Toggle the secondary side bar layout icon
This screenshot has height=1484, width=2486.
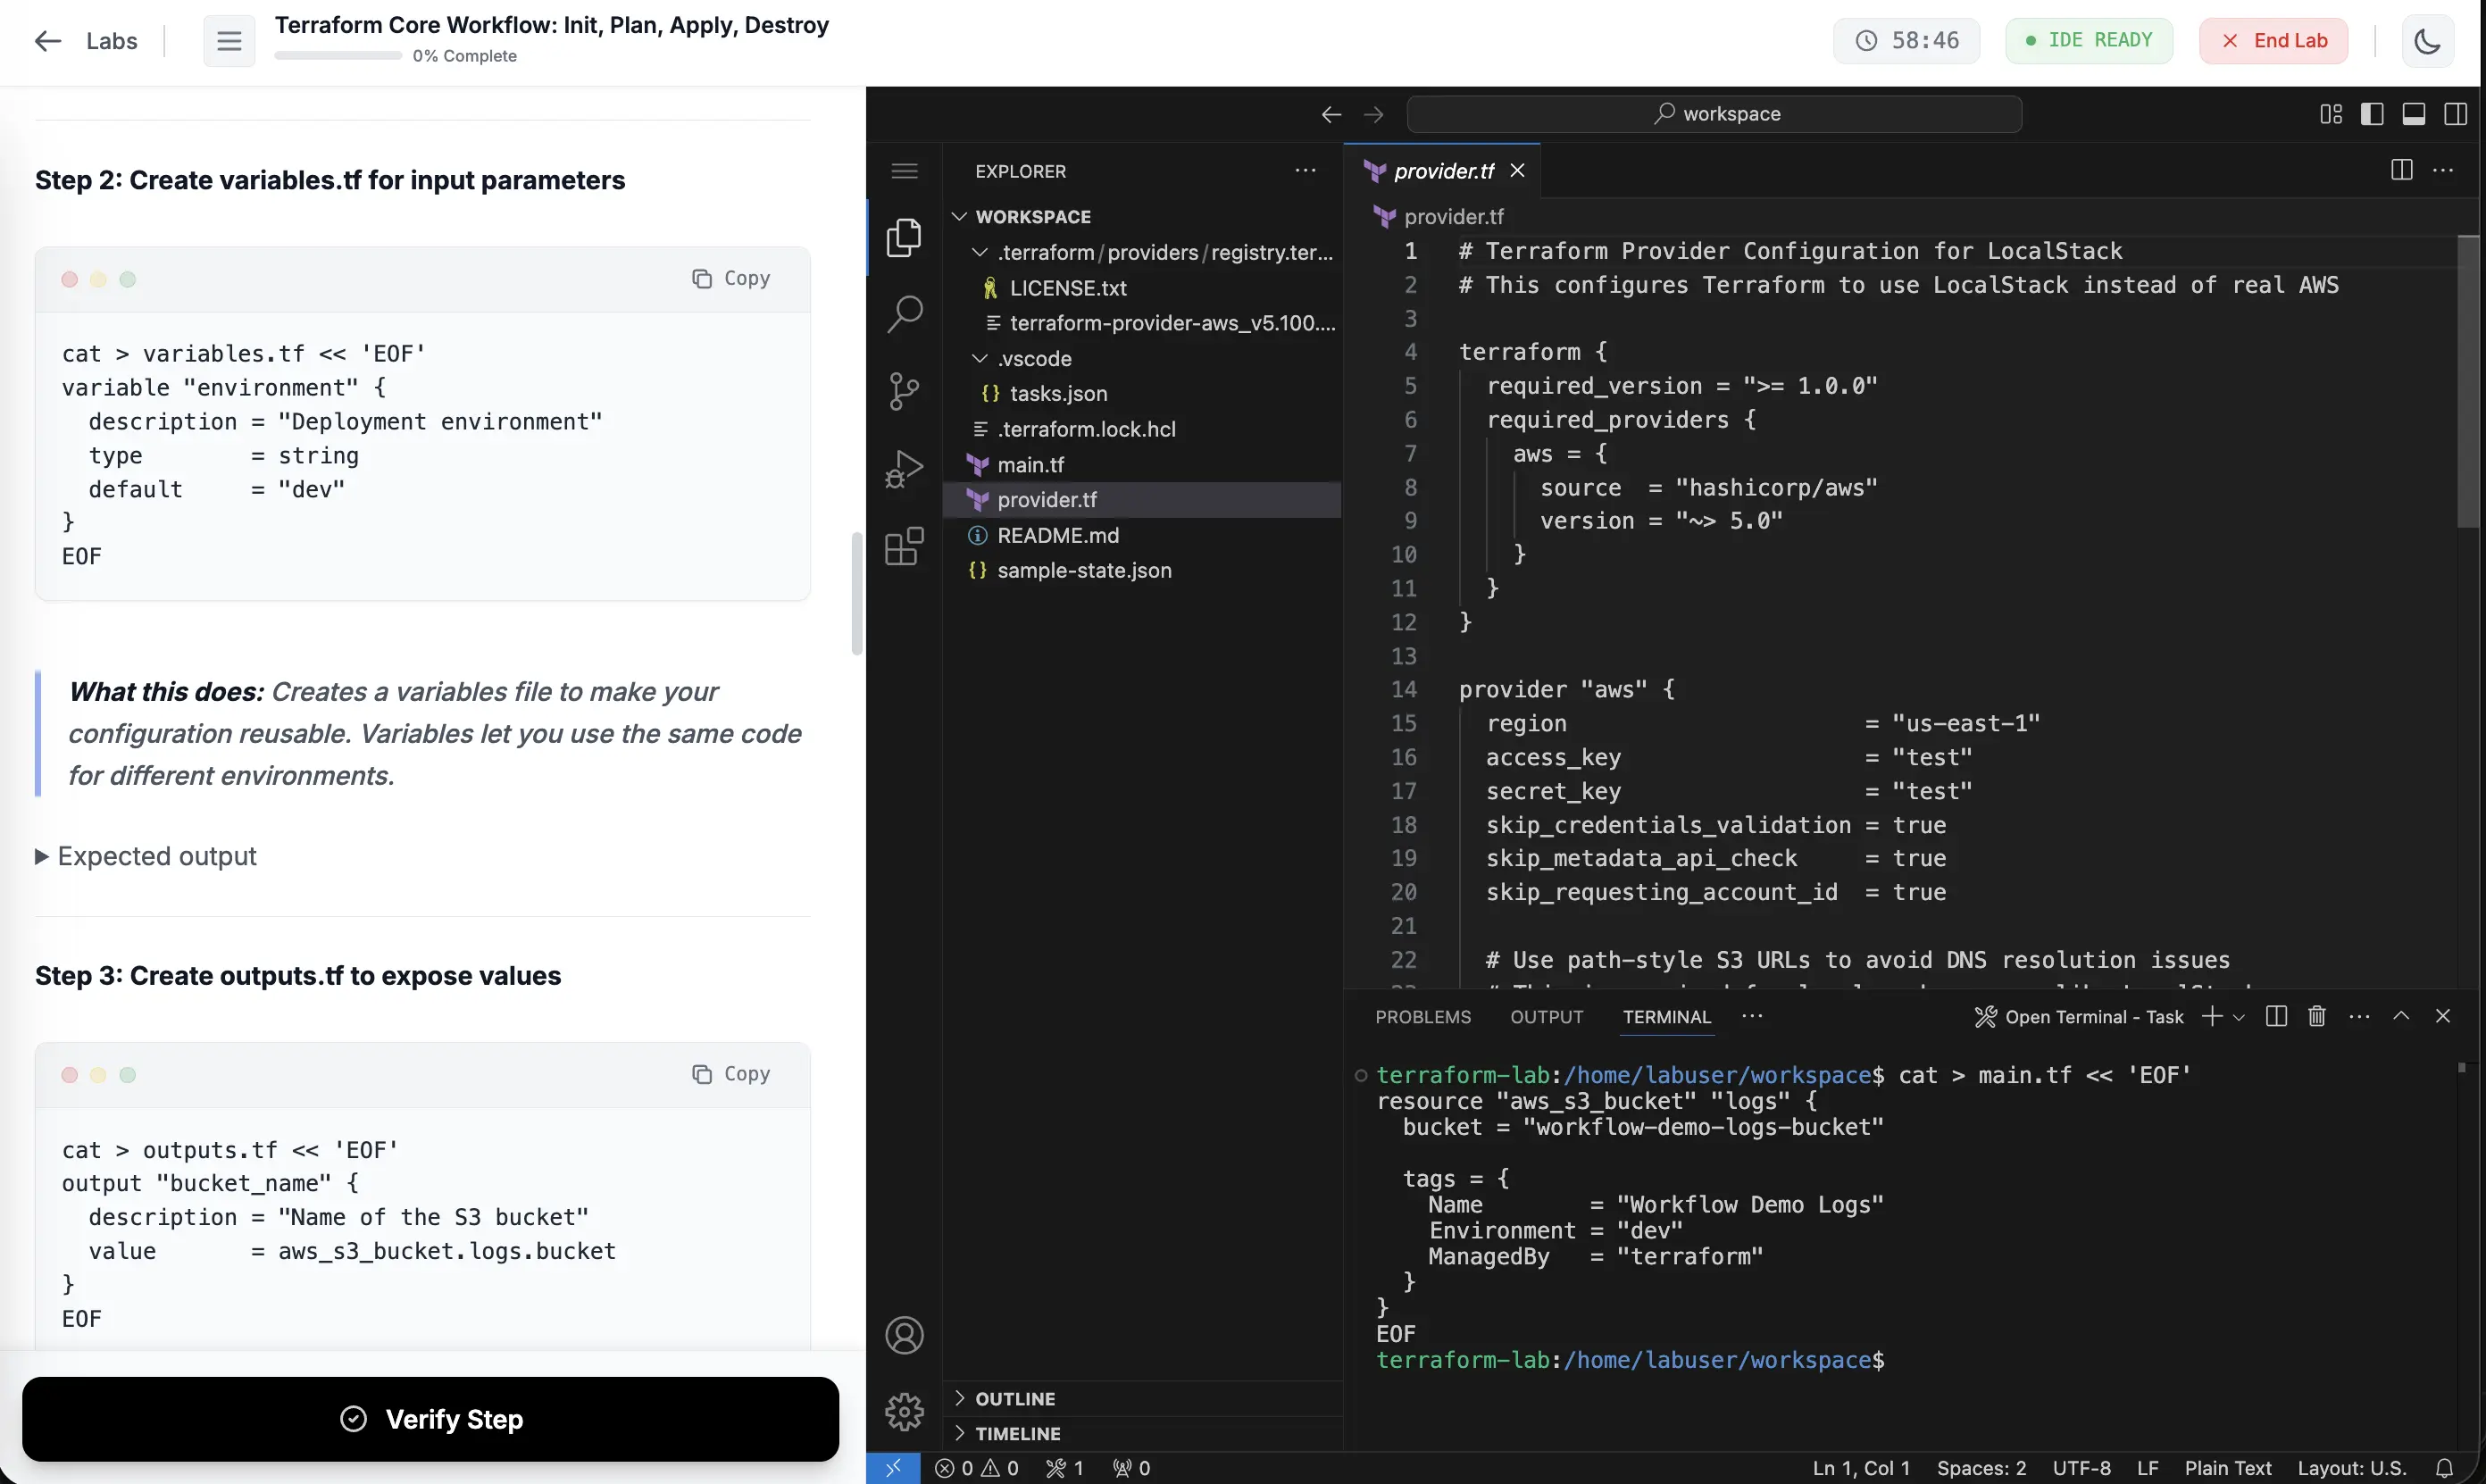point(2457,113)
